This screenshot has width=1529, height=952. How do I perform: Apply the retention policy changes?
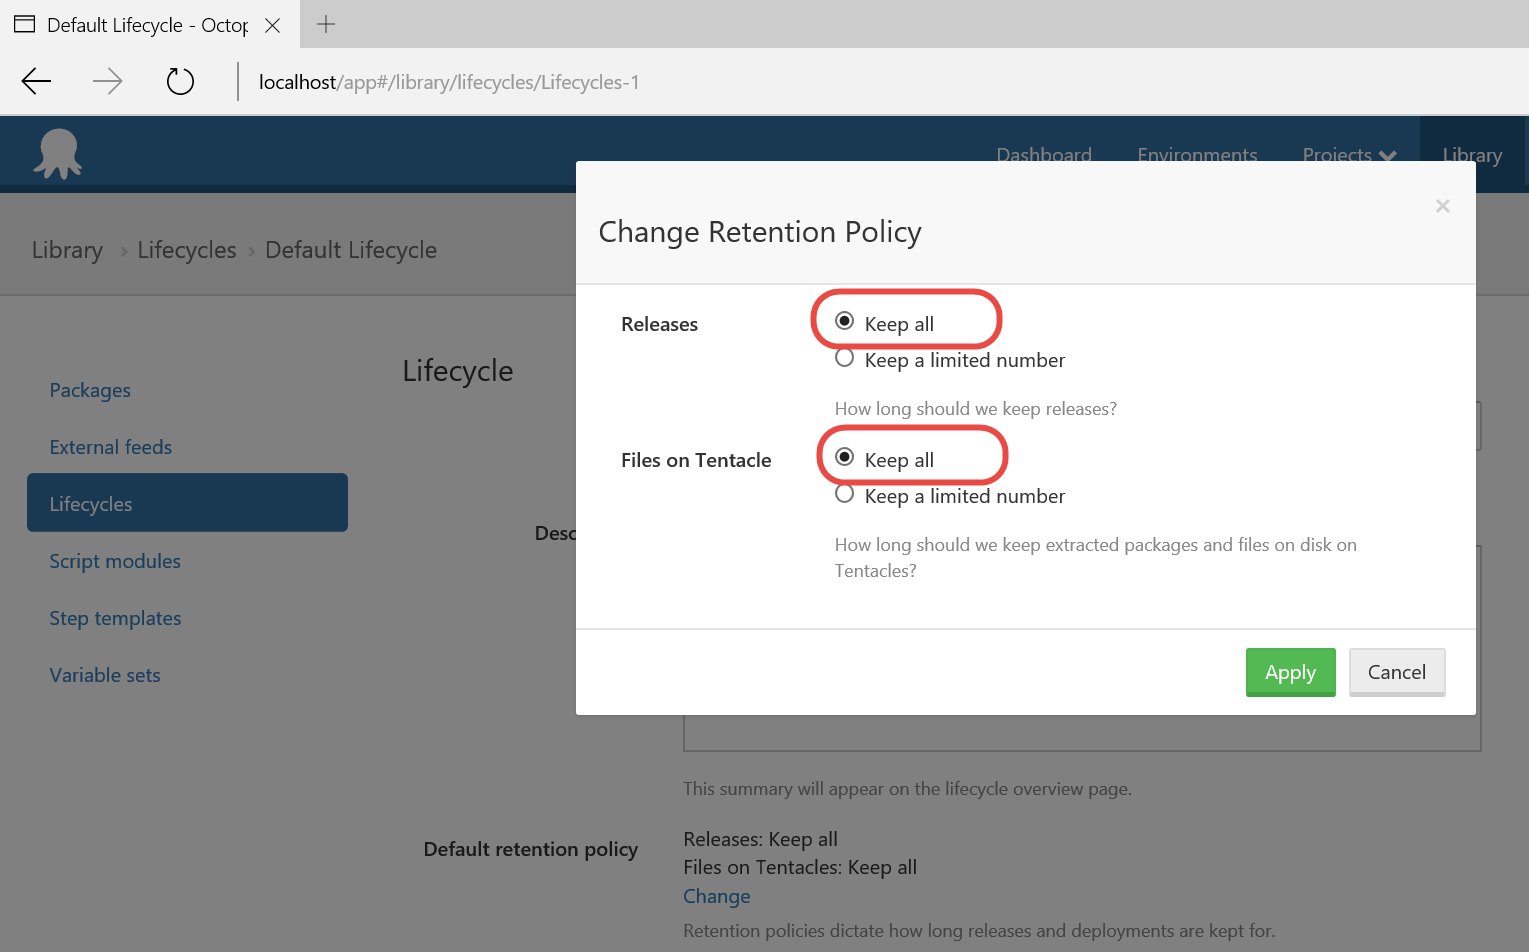tap(1290, 672)
